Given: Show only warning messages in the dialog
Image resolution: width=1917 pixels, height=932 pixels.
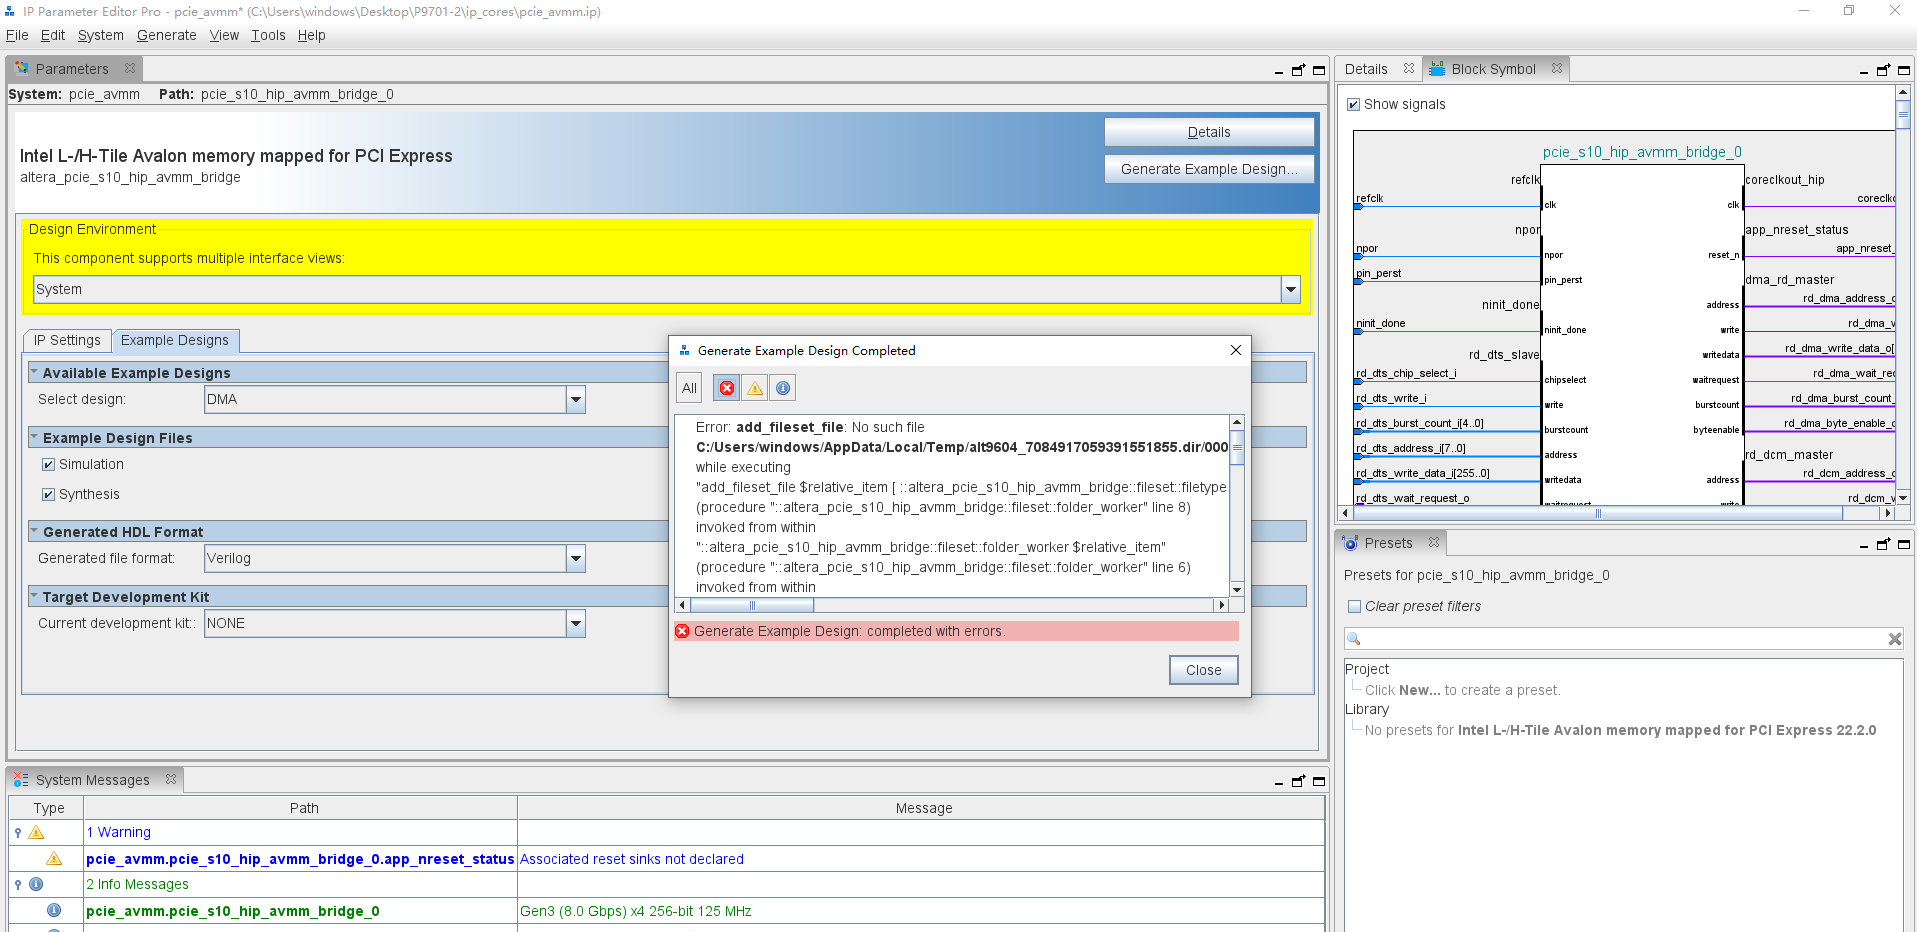Looking at the screenshot, I should coord(754,387).
